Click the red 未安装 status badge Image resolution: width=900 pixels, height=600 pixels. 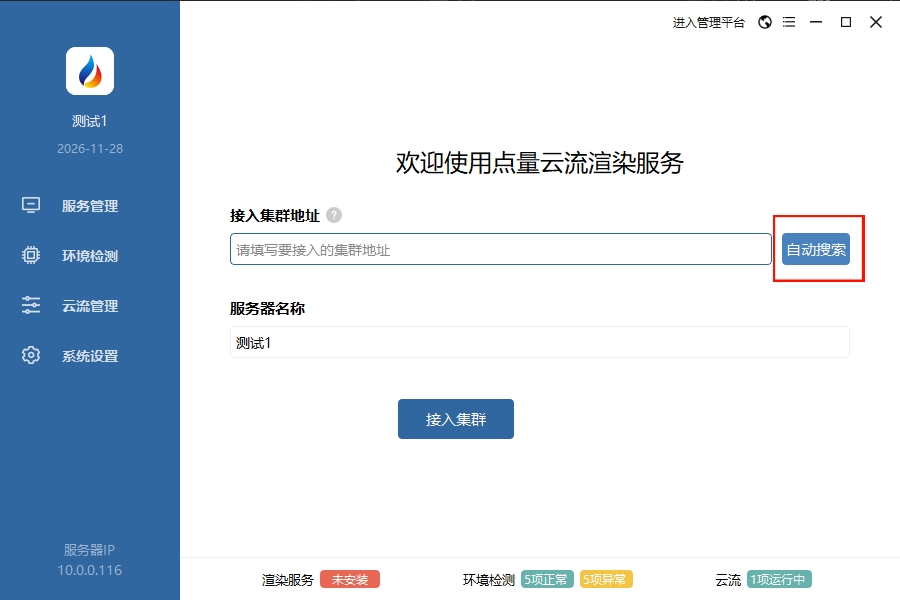350,580
